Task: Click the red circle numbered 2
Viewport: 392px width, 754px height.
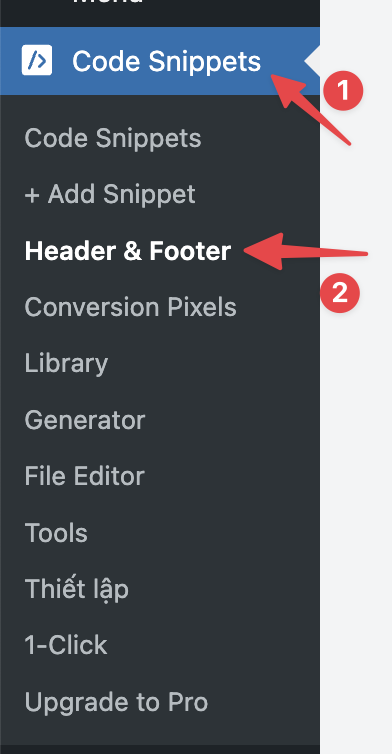Action: click(340, 293)
